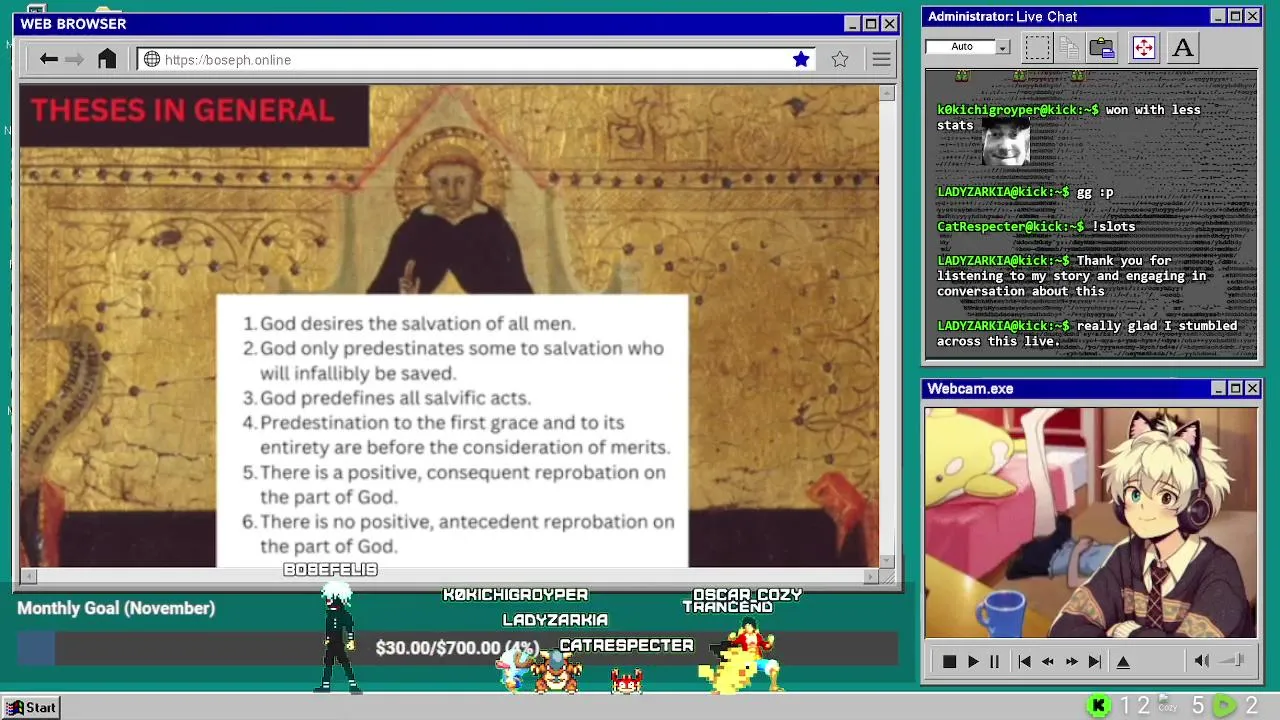Click the OSCAR_COZY name label
1280x720 pixels.
click(747, 595)
